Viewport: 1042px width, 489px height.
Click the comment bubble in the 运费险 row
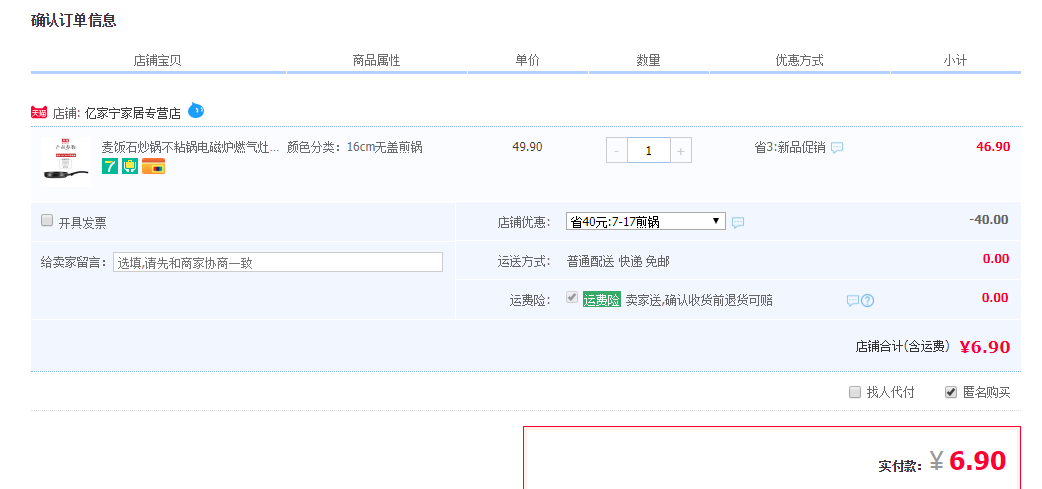853,300
